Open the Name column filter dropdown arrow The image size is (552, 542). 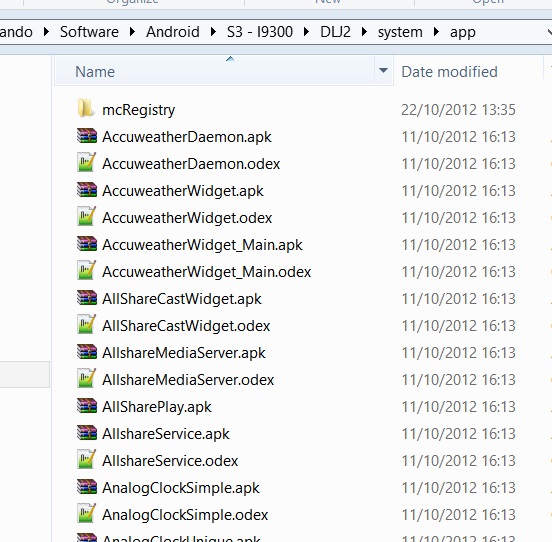383,70
